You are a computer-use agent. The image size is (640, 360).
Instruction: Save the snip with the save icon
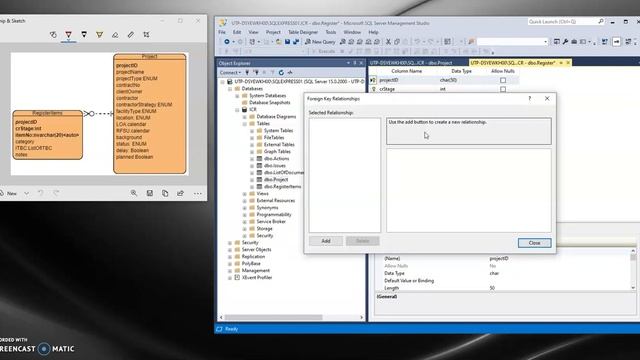tap(150, 193)
